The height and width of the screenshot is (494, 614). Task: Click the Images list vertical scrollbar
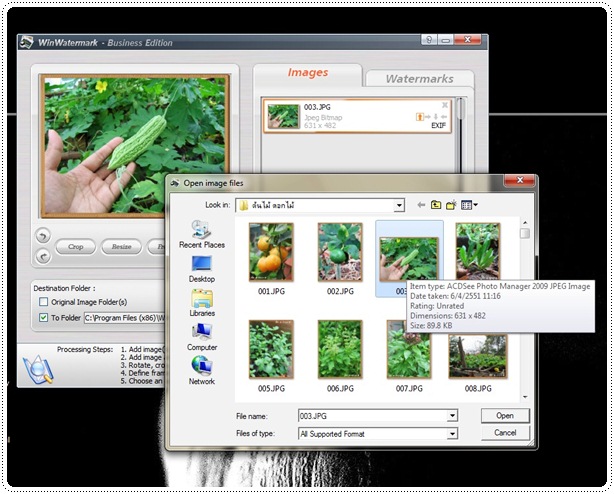[461, 135]
